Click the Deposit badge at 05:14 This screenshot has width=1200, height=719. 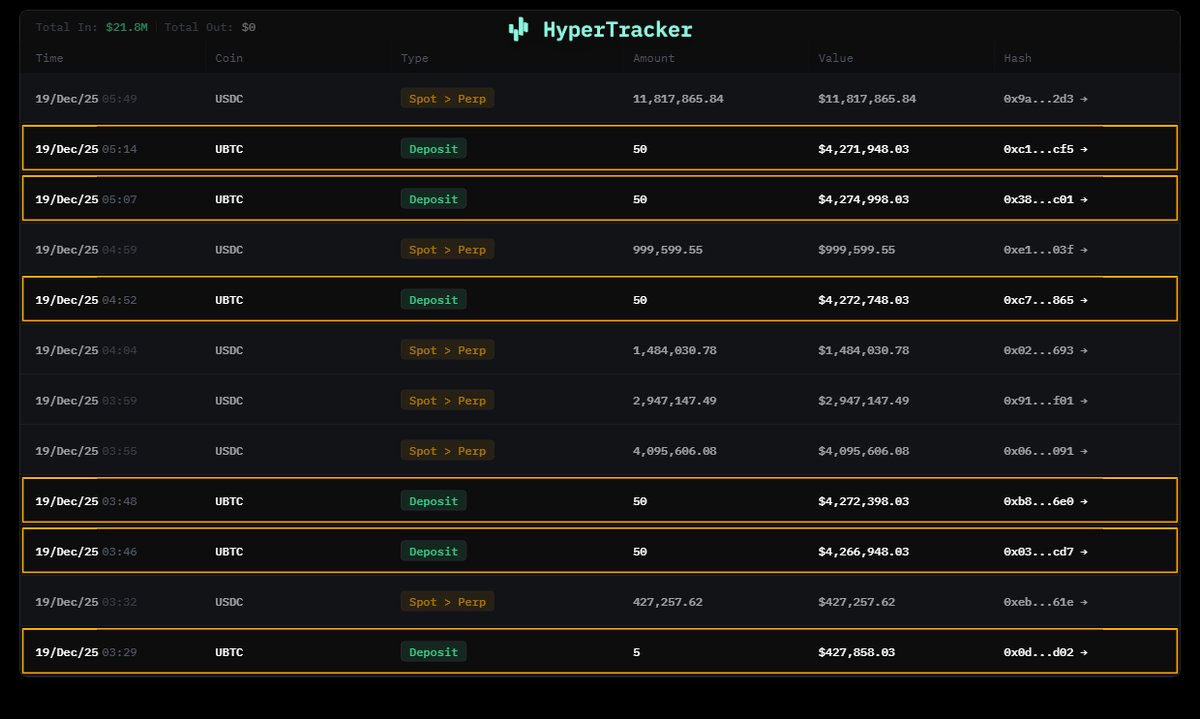coord(433,149)
